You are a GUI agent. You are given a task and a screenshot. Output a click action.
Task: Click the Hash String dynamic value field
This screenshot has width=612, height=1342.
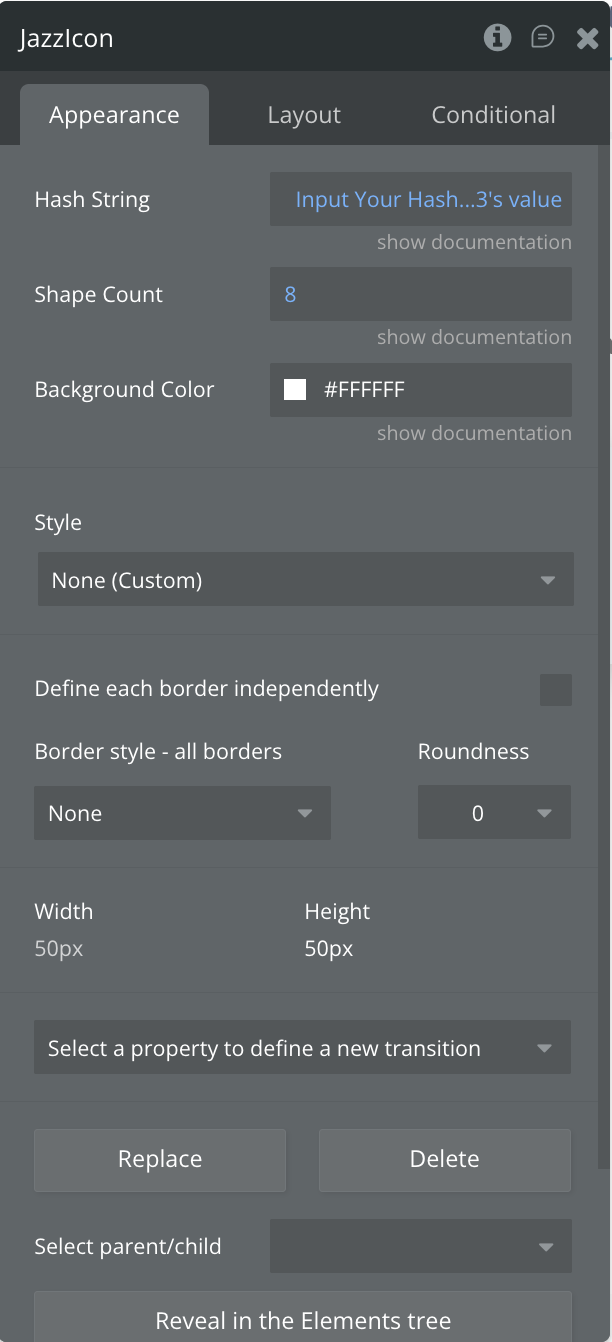tap(428, 199)
